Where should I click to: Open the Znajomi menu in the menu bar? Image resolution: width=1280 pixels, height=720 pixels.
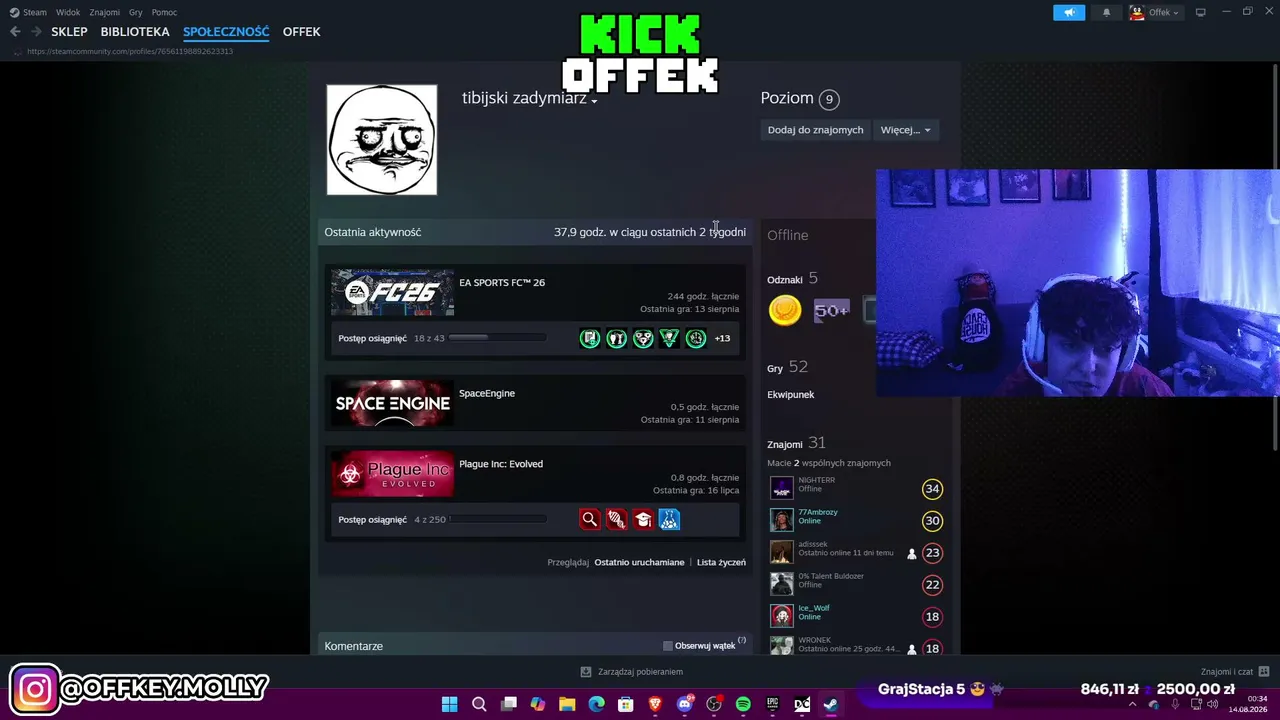pos(105,13)
